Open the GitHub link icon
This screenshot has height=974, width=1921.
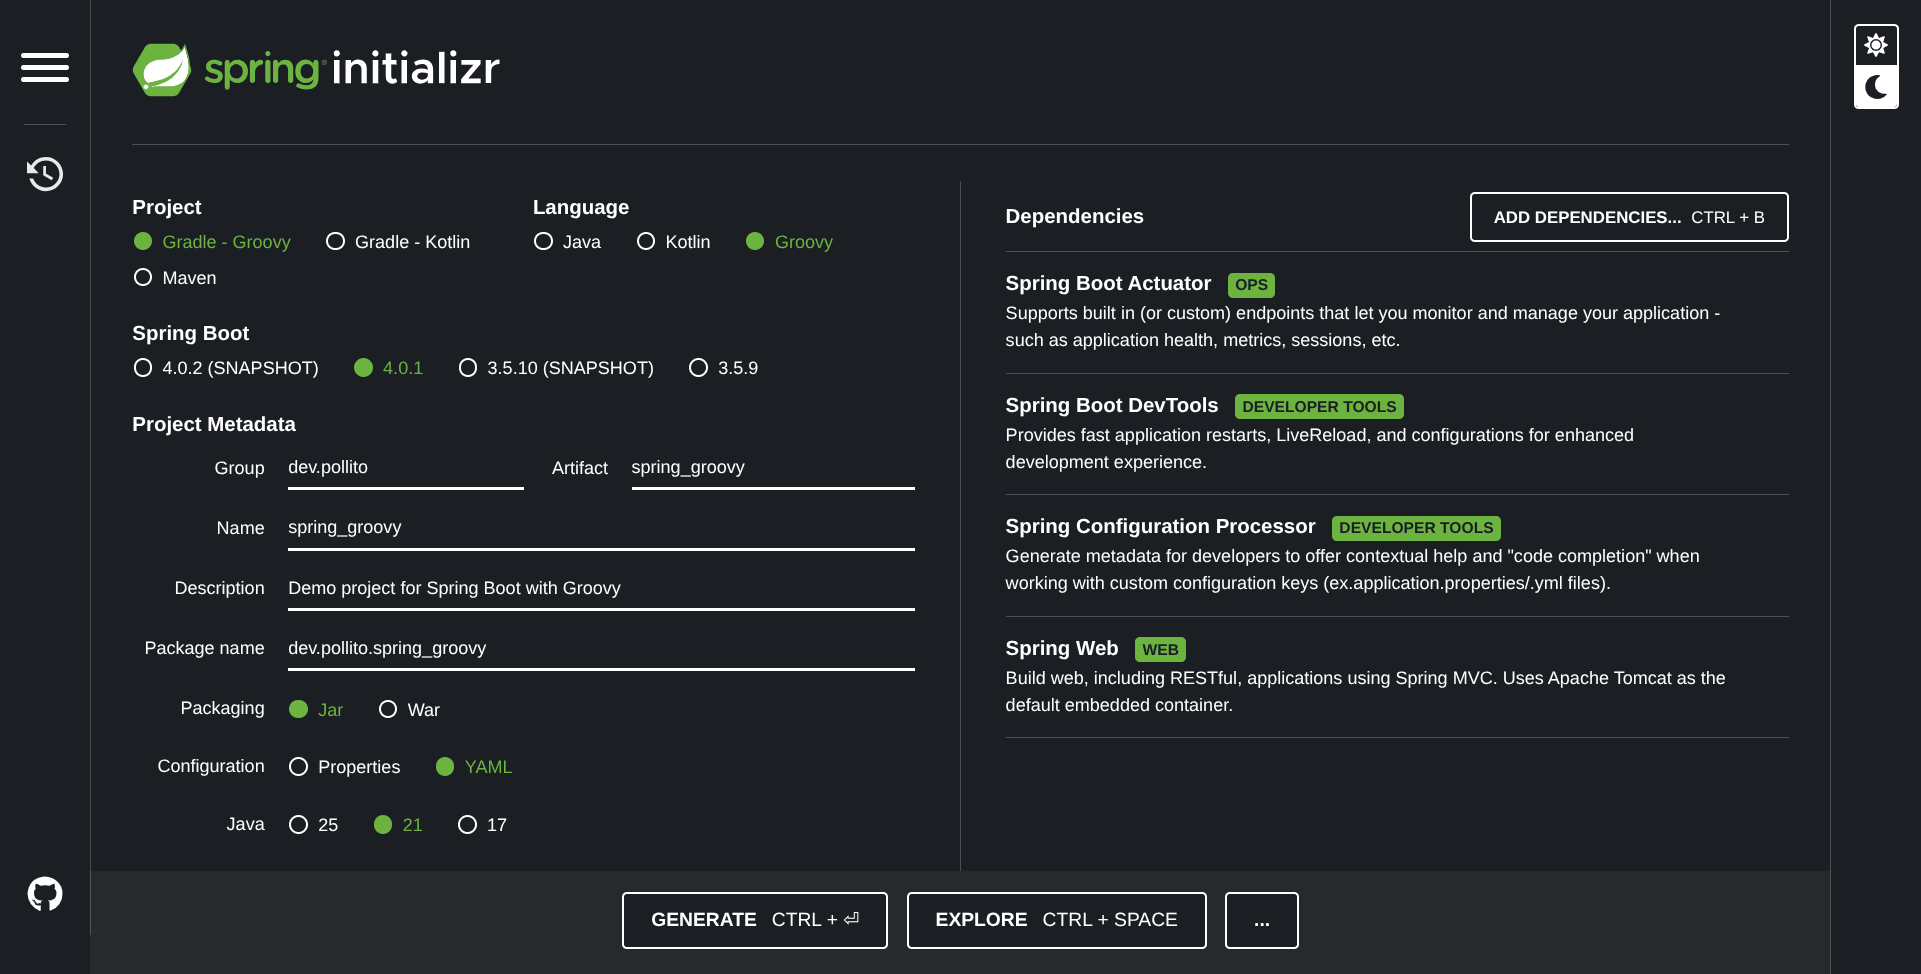click(x=45, y=893)
